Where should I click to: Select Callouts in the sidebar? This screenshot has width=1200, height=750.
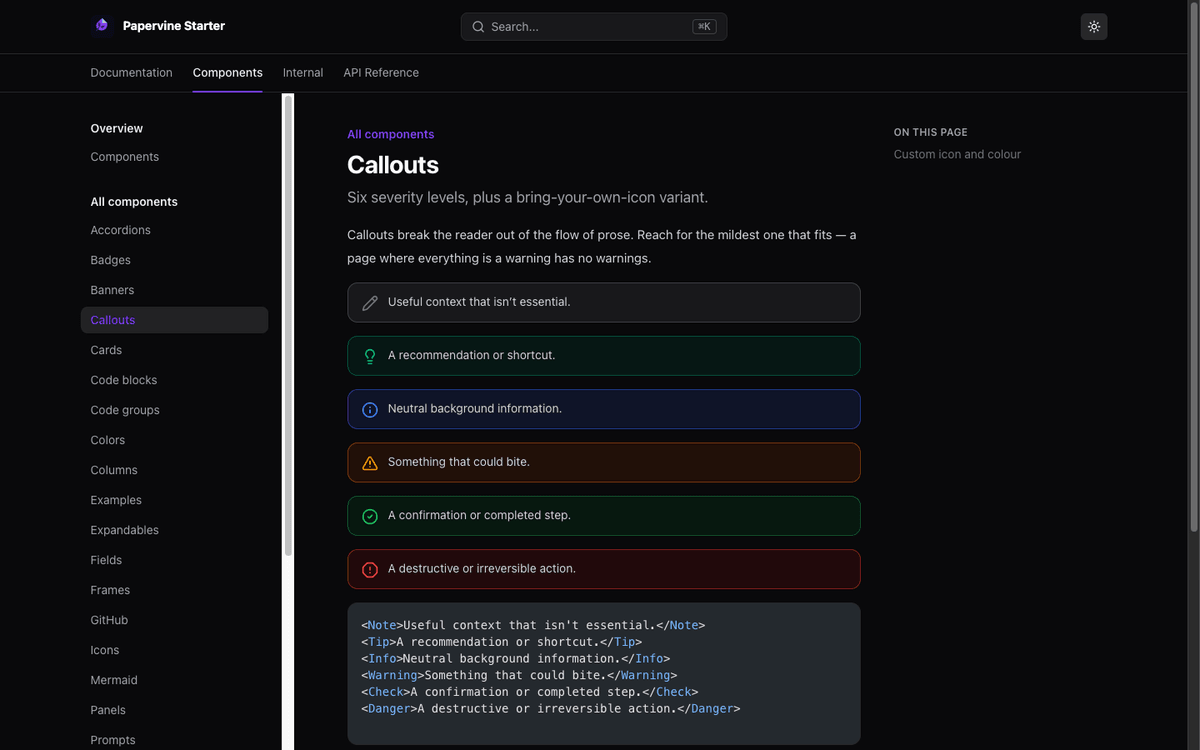pos(174,320)
